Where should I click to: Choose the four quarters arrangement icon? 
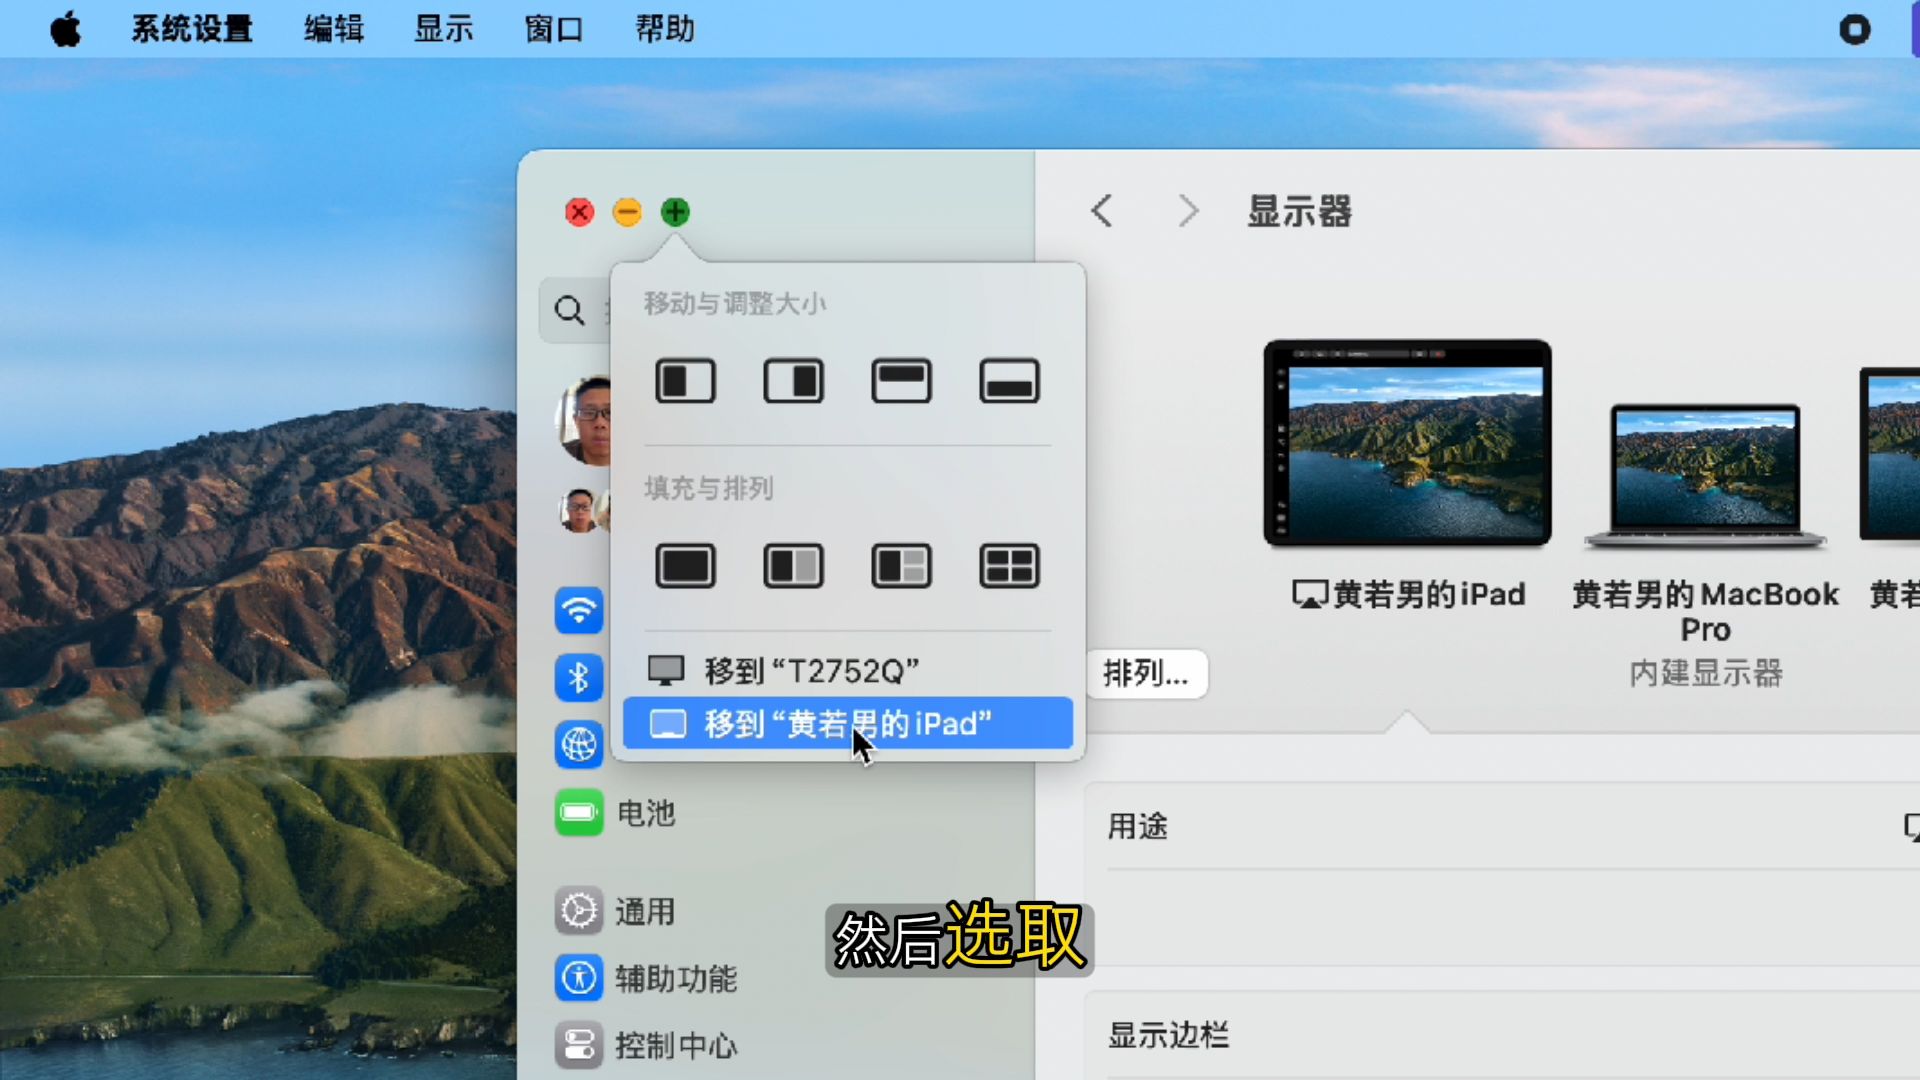(1009, 566)
